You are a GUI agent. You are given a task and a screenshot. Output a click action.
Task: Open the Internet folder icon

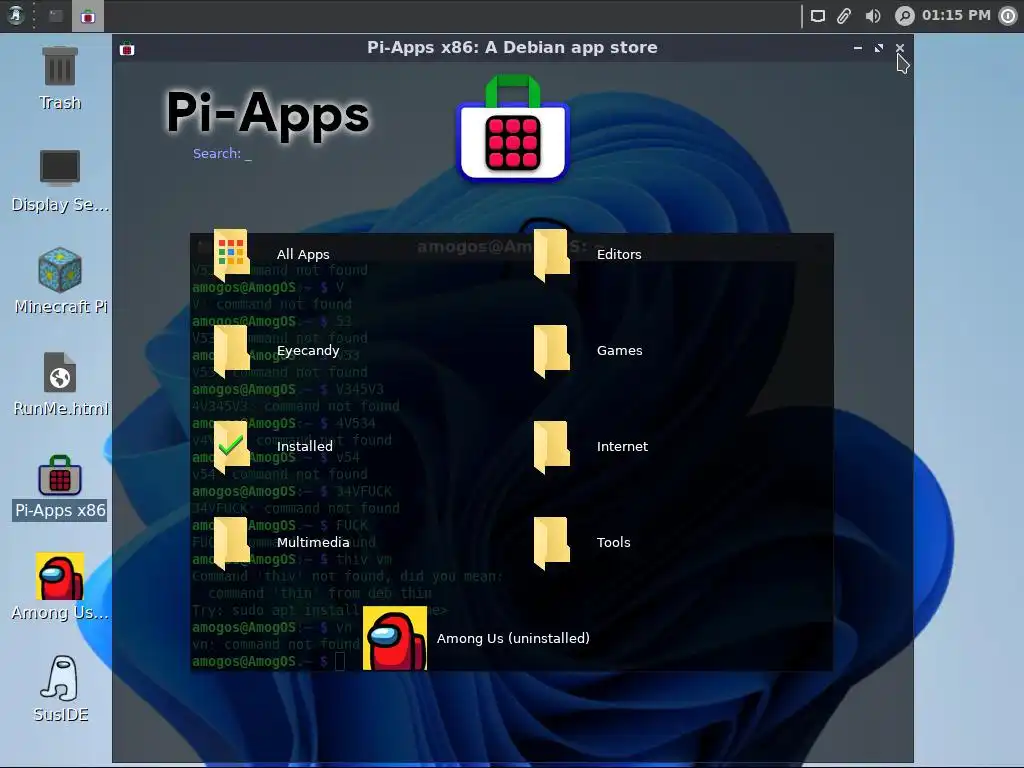(552, 447)
